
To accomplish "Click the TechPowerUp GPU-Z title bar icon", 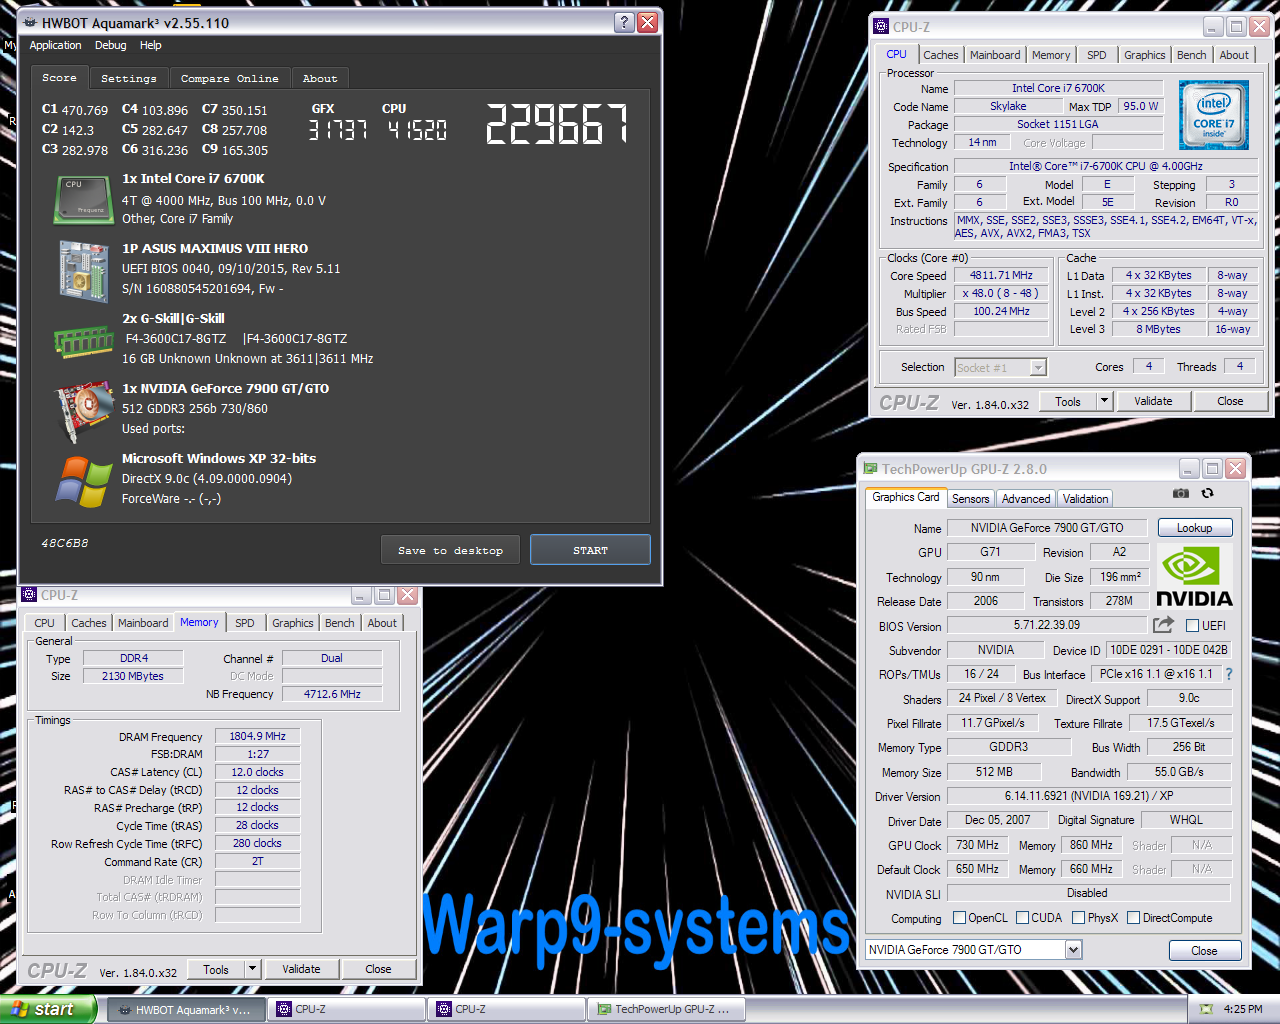I will coord(870,468).
